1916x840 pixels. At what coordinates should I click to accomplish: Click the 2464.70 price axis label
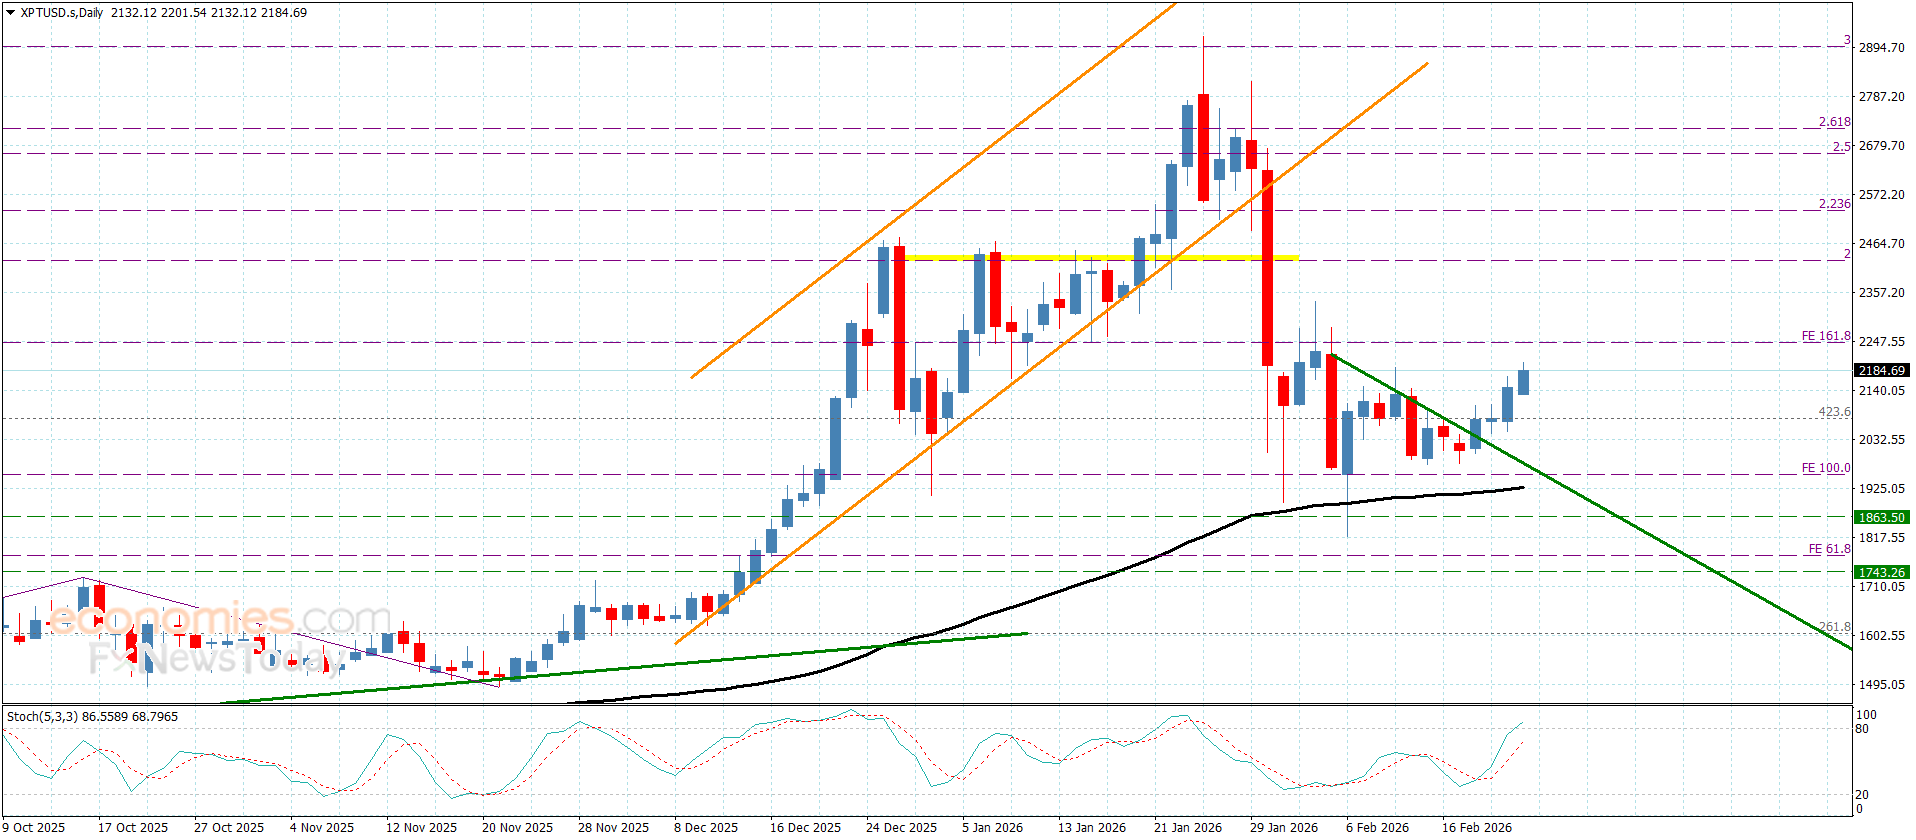[x=1881, y=243]
